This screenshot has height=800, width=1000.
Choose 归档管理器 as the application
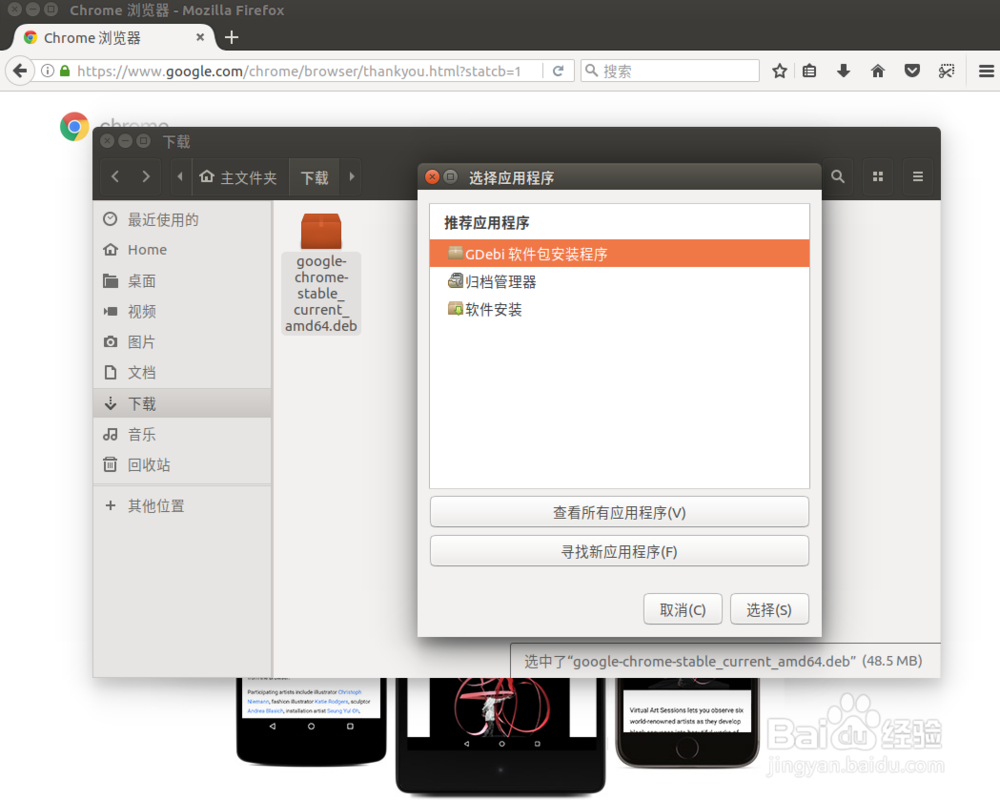(620, 281)
